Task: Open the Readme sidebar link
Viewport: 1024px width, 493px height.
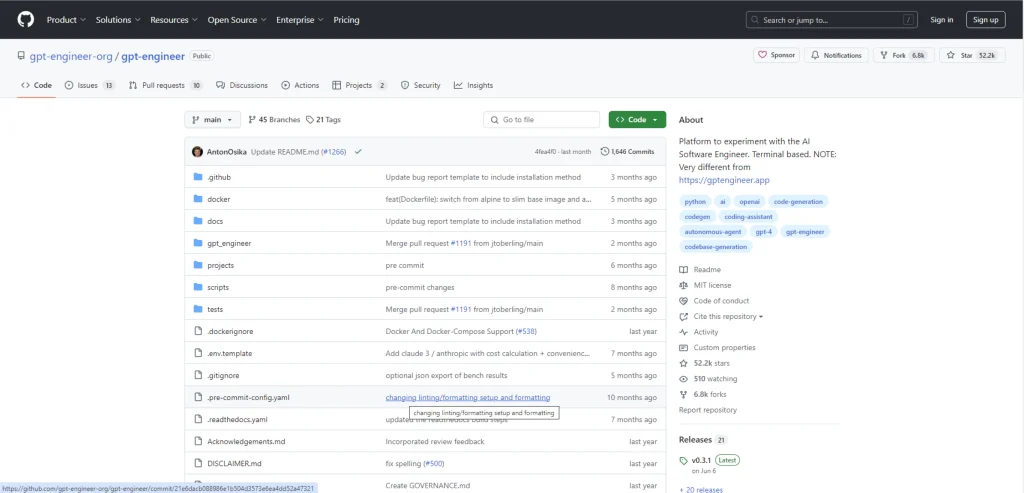Action: (x=700, y=270)
